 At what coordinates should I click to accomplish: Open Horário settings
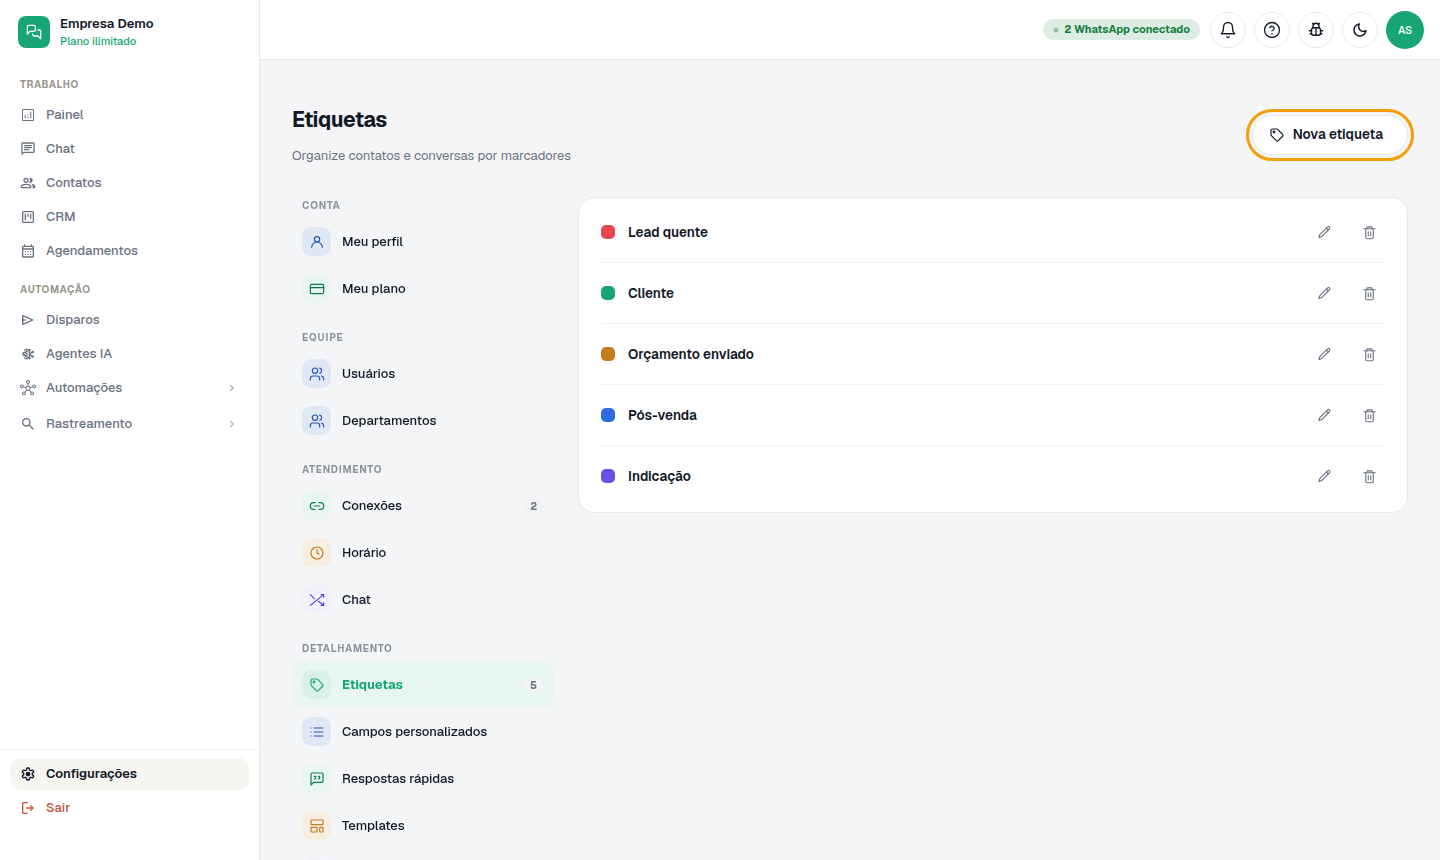(x=423, y=553)
